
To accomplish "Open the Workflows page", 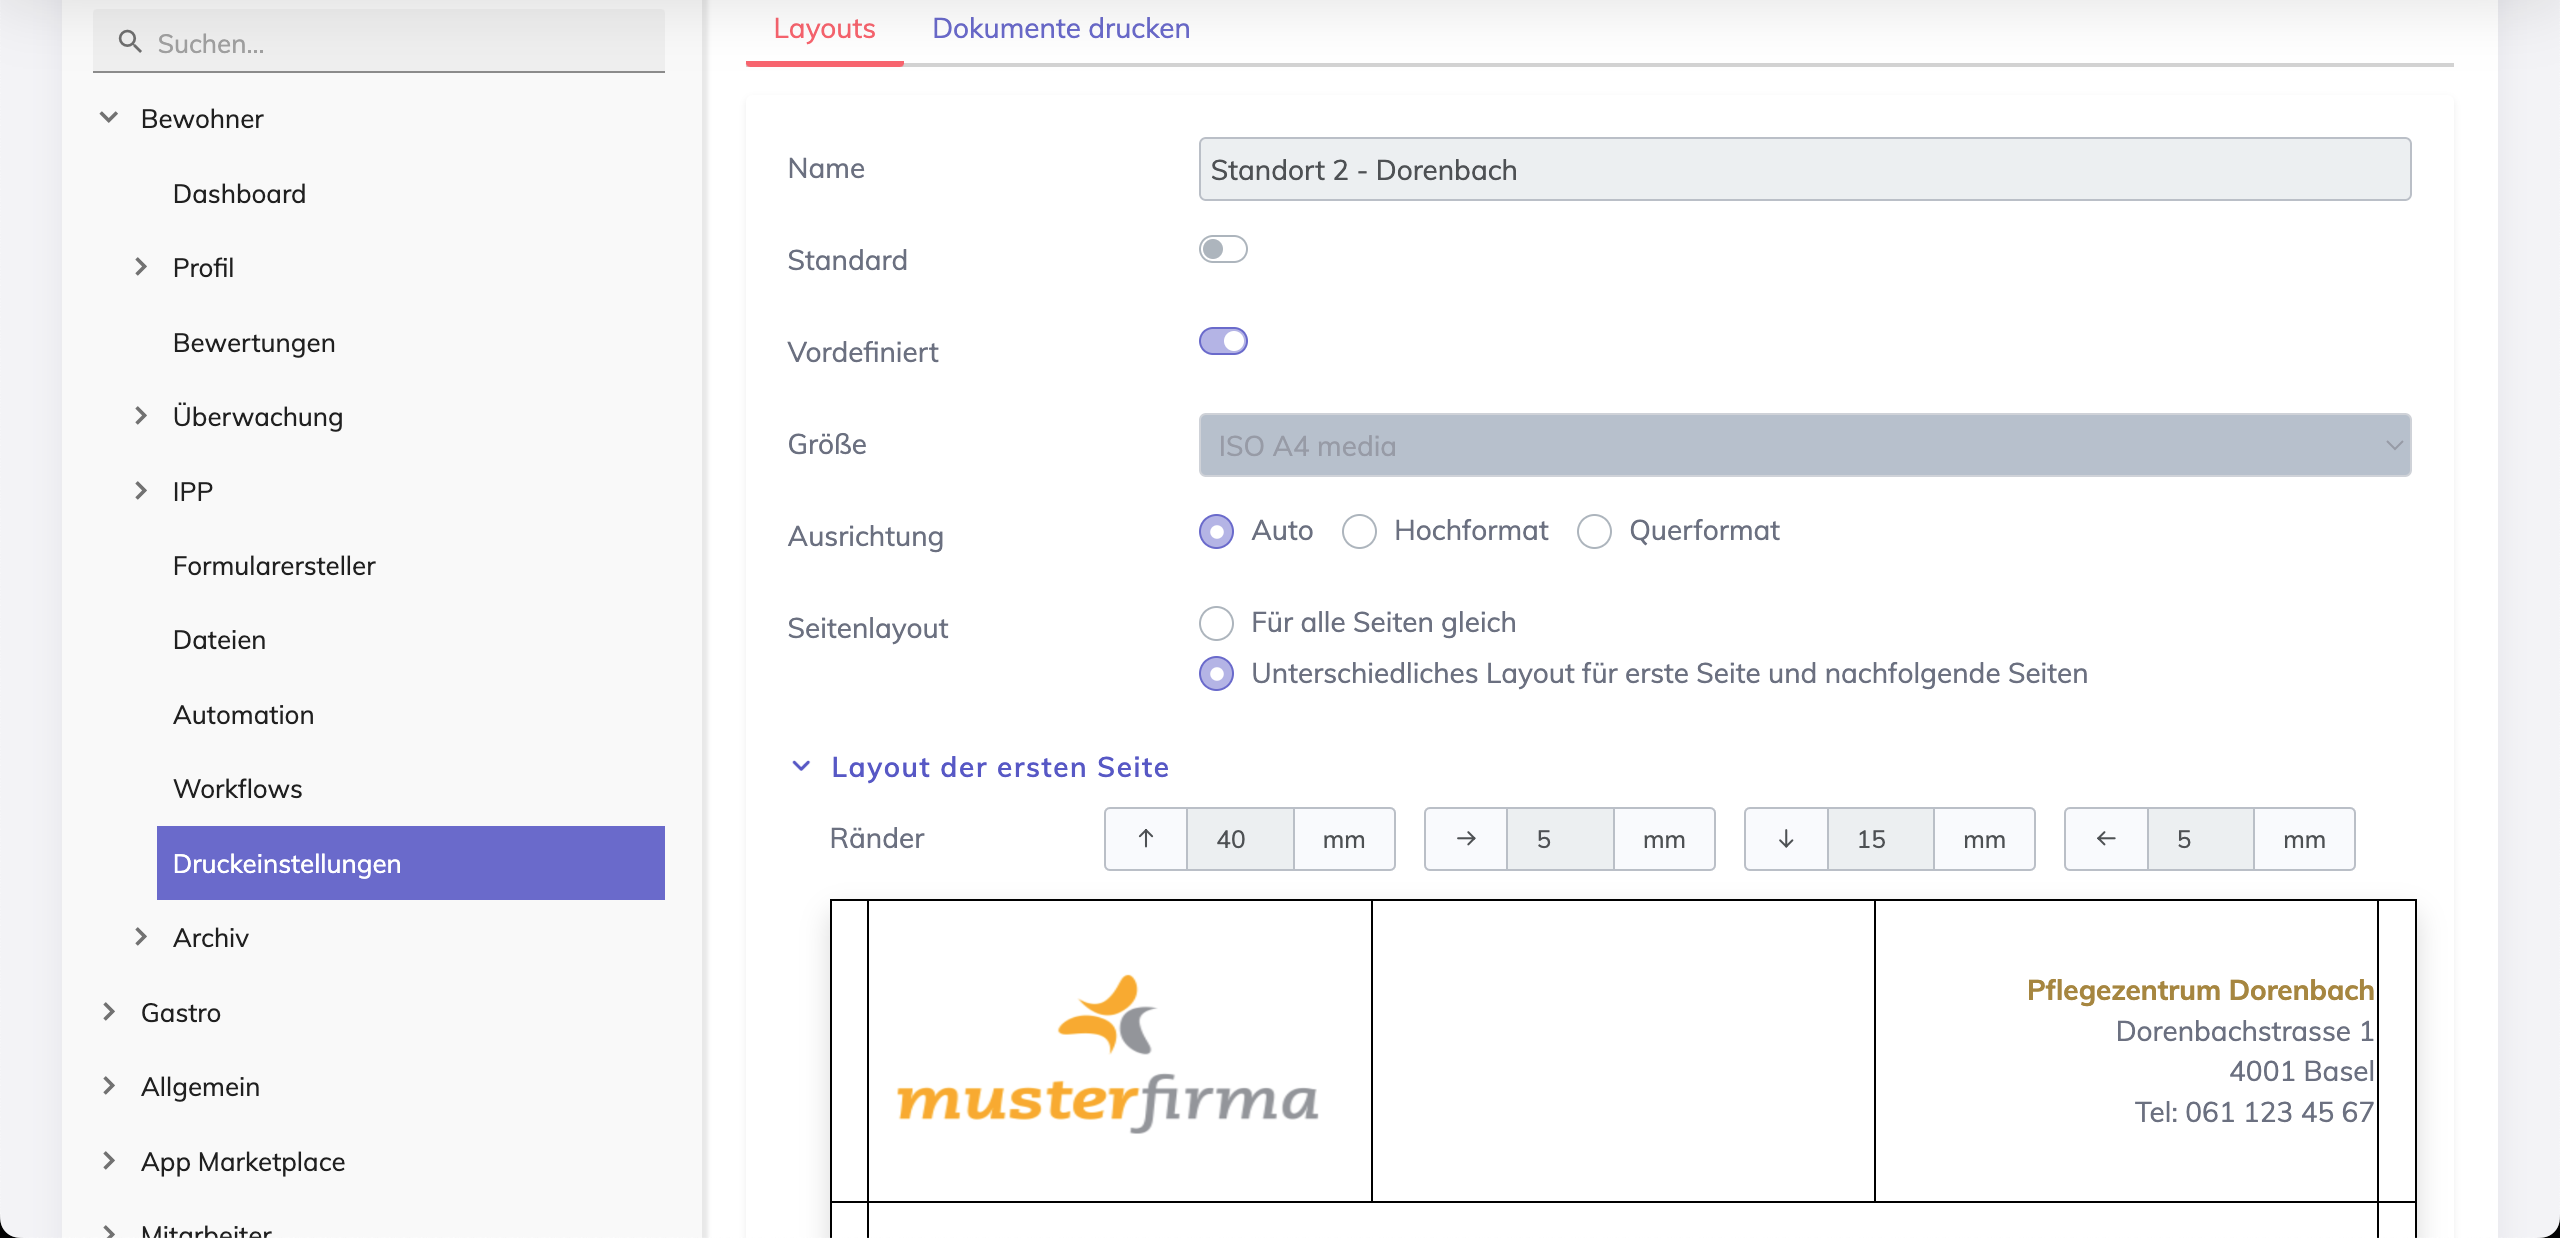I will [237, 789].
